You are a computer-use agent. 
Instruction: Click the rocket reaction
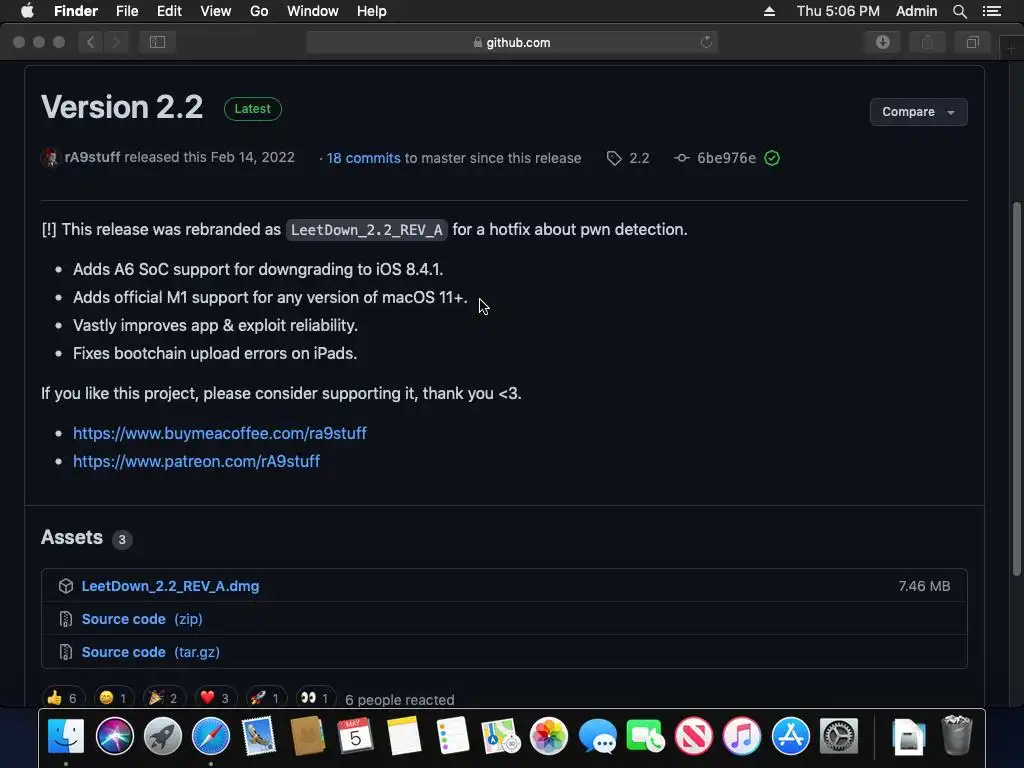click(265, 698)
